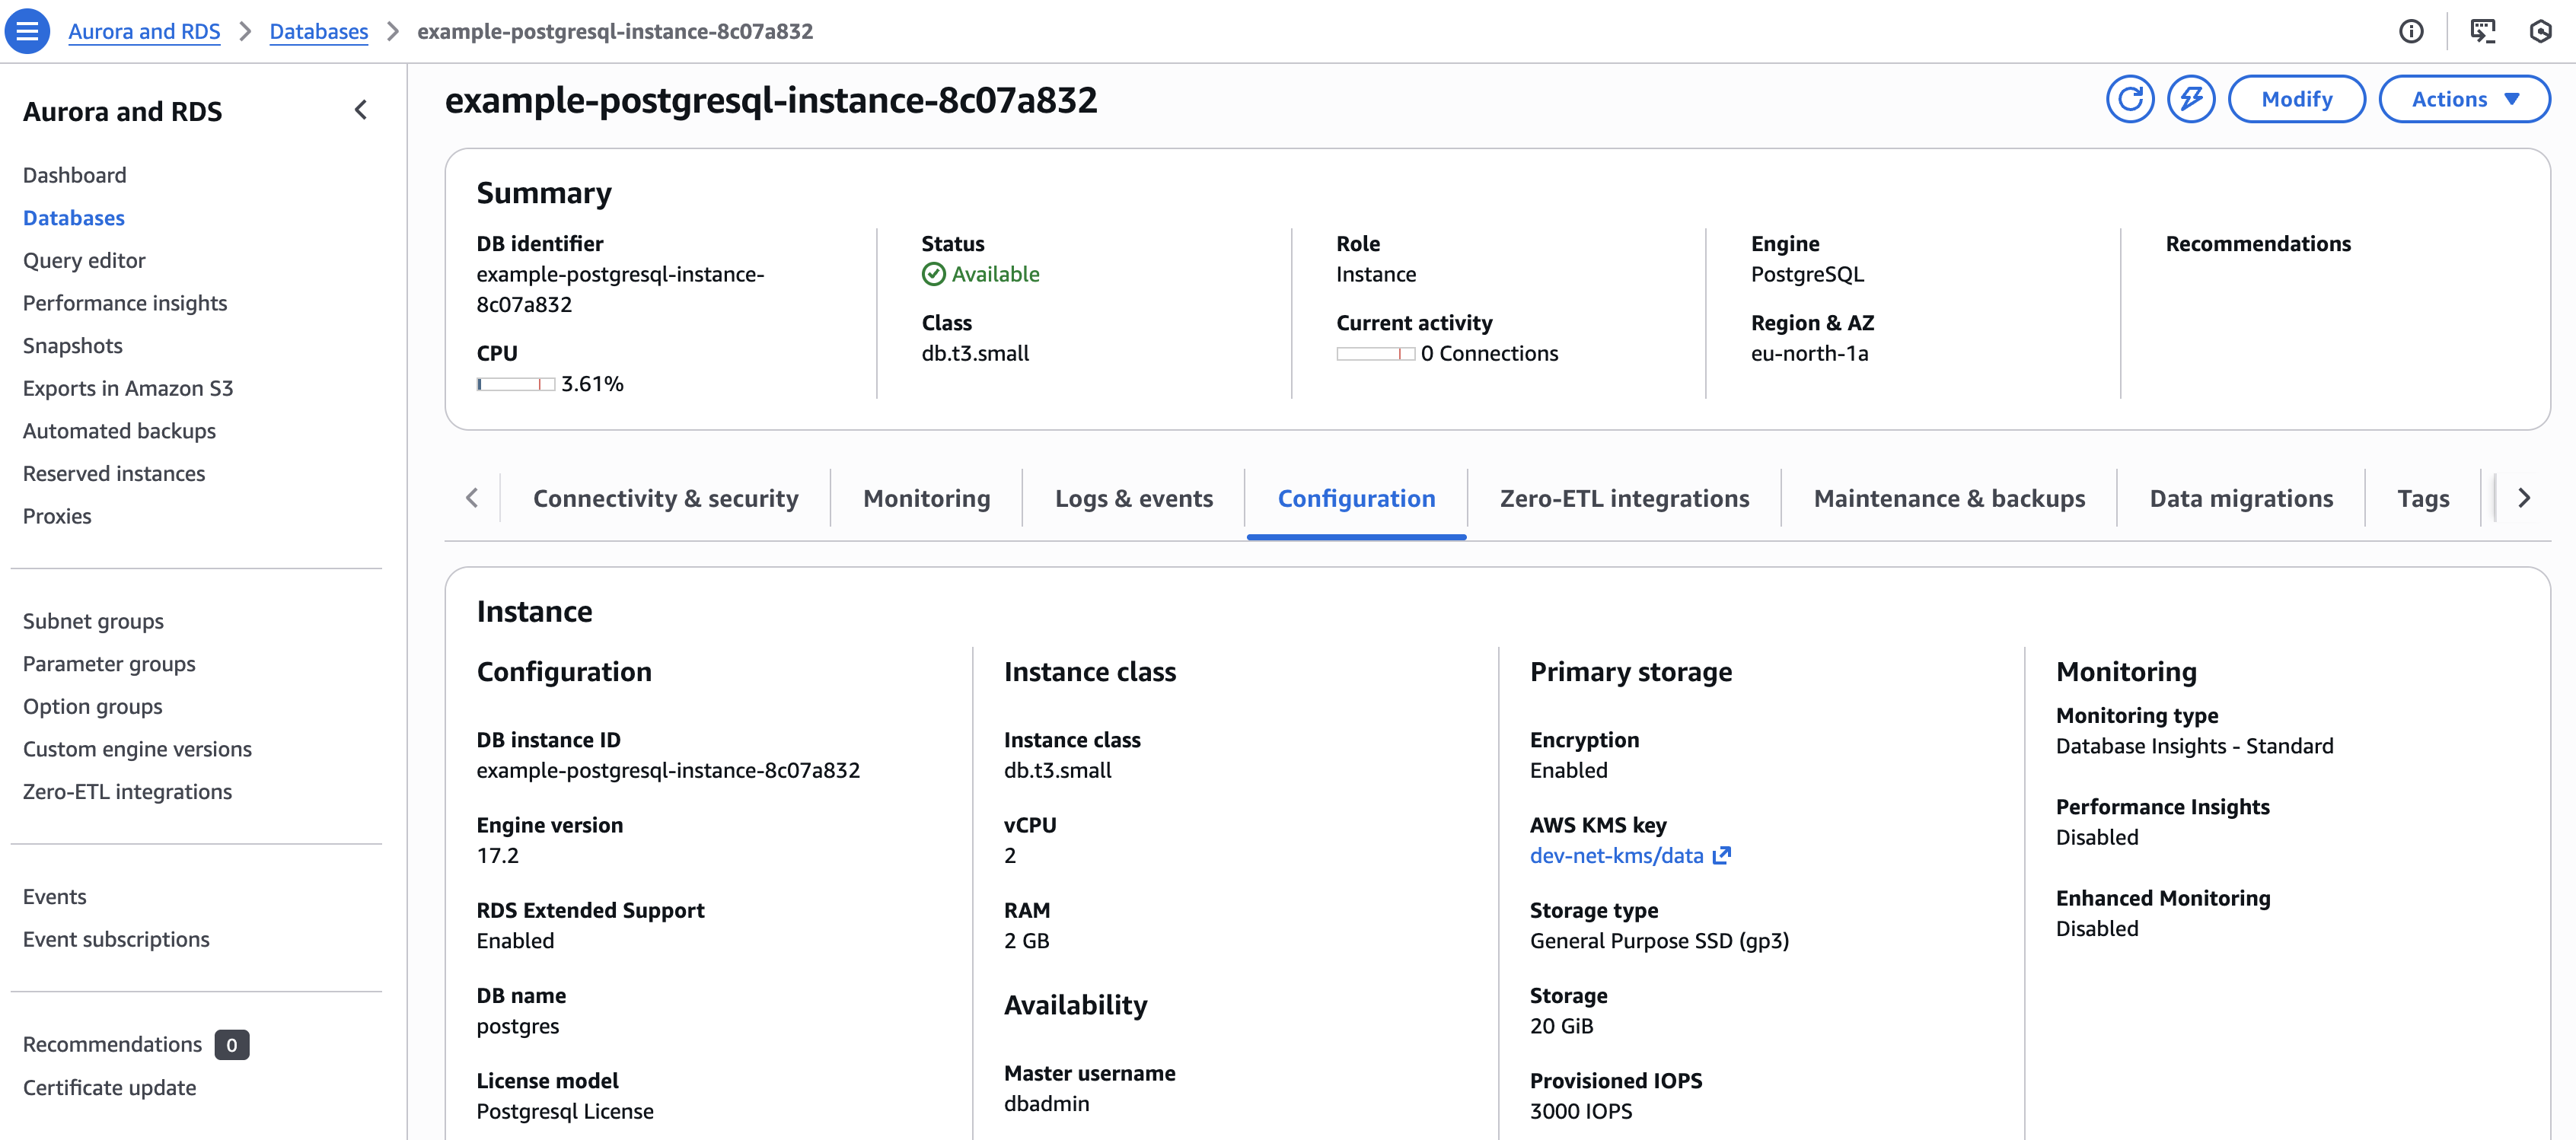Viewport: 2576px width, 1140px height.
Task: Open CloudShell icon in top bar
Action: click(x=2482, y=31)
